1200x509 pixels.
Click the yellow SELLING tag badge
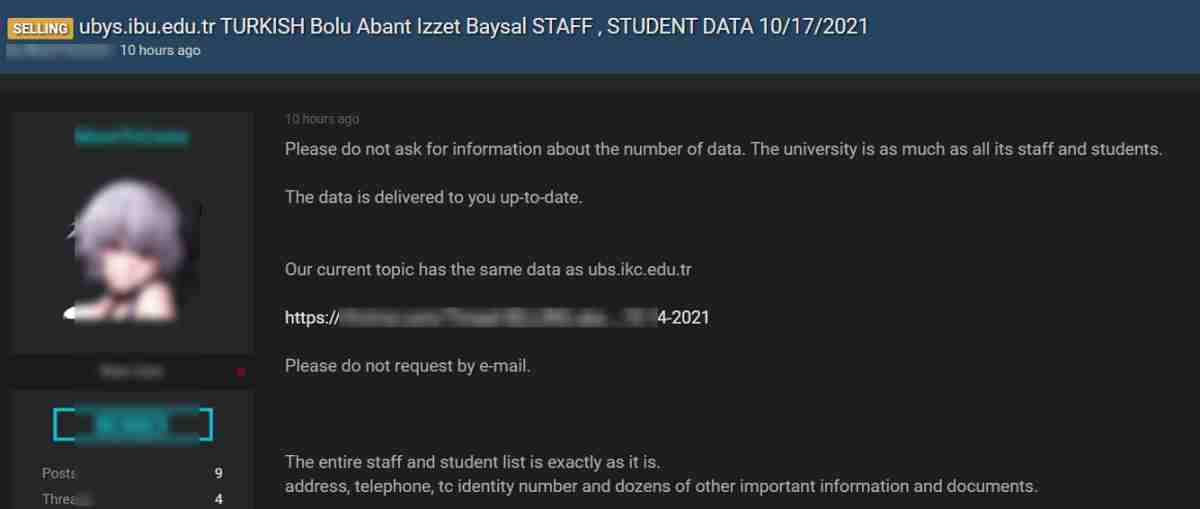40,28
